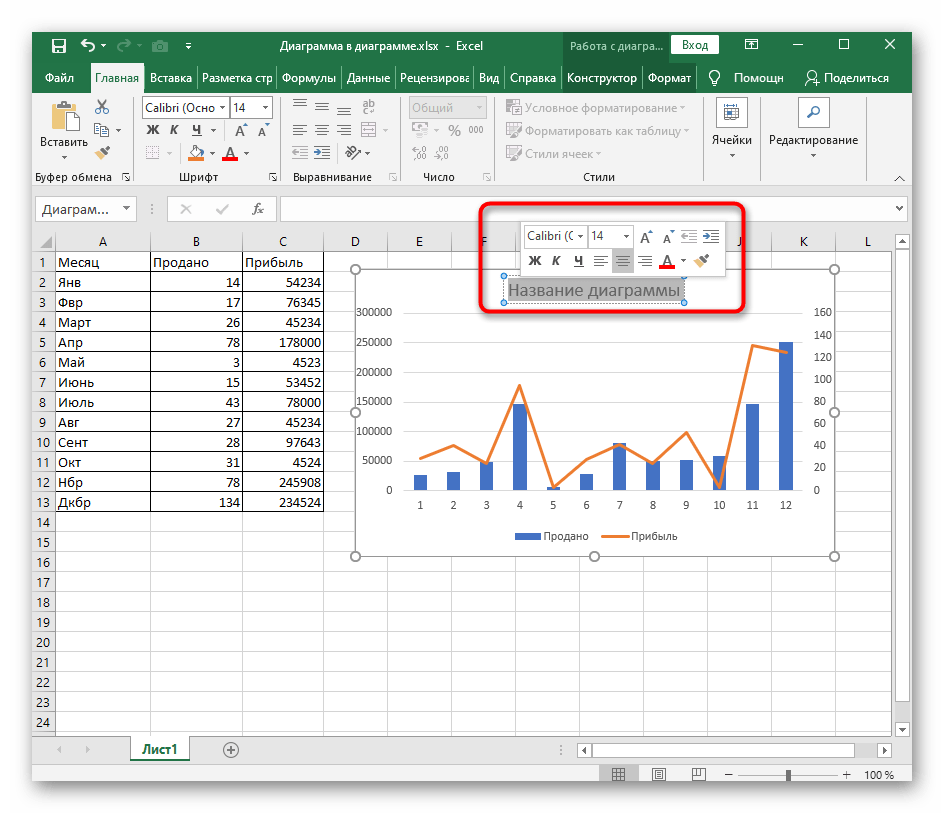The height and width of the screenshot is (813, 944).
Task: Open the Cells (Ячейки) group
Action: click(731, 129)
